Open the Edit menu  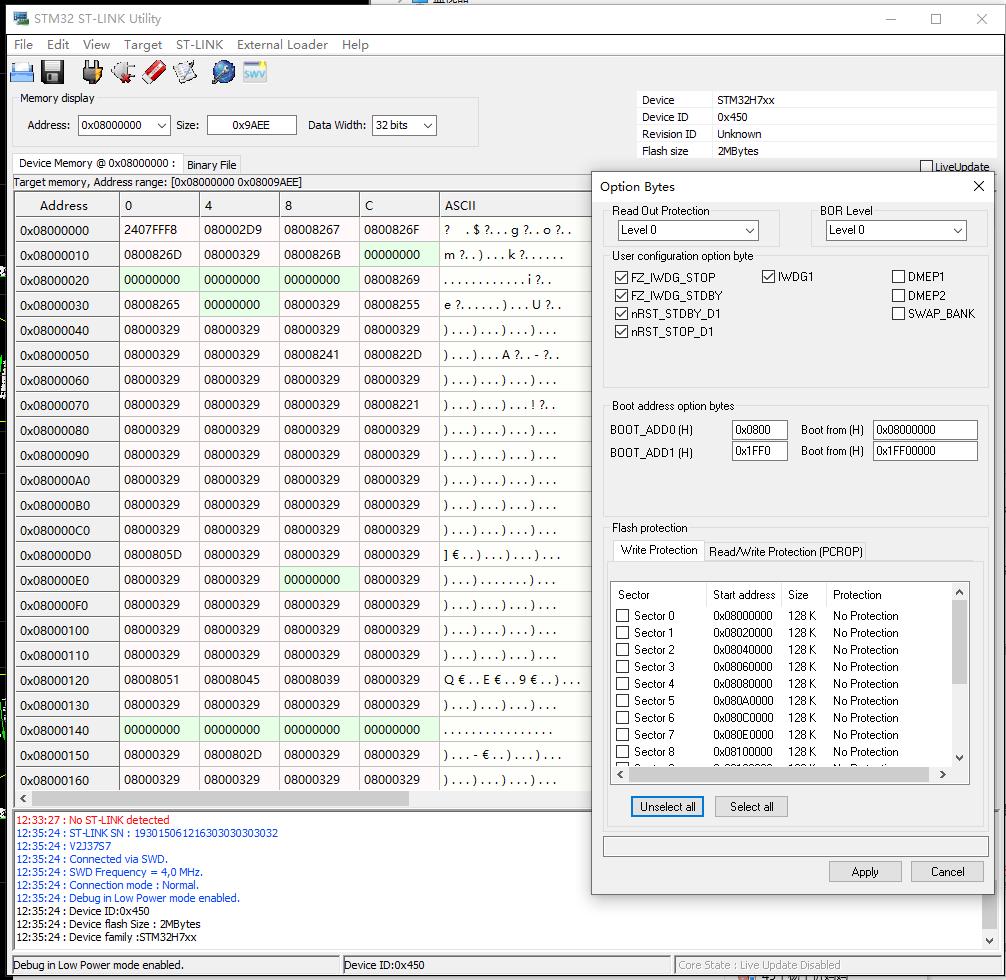click(58, 44)
